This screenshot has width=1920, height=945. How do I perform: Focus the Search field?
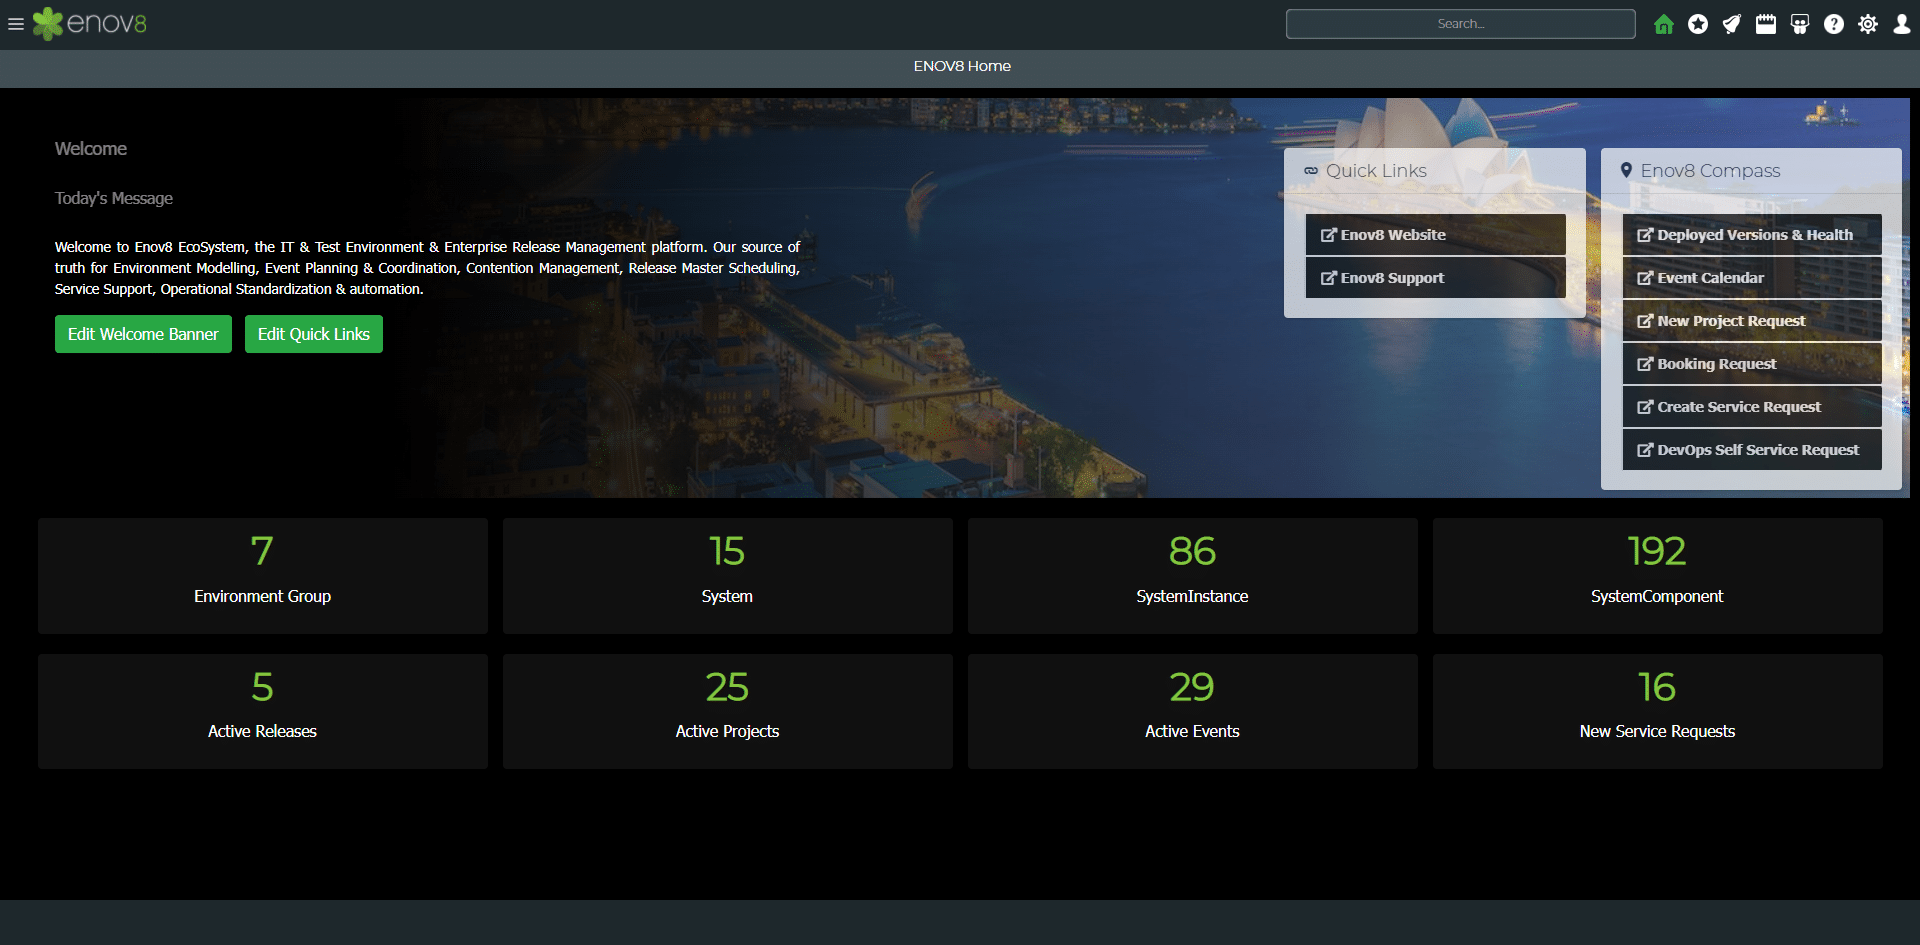[x=1460, y=24]
